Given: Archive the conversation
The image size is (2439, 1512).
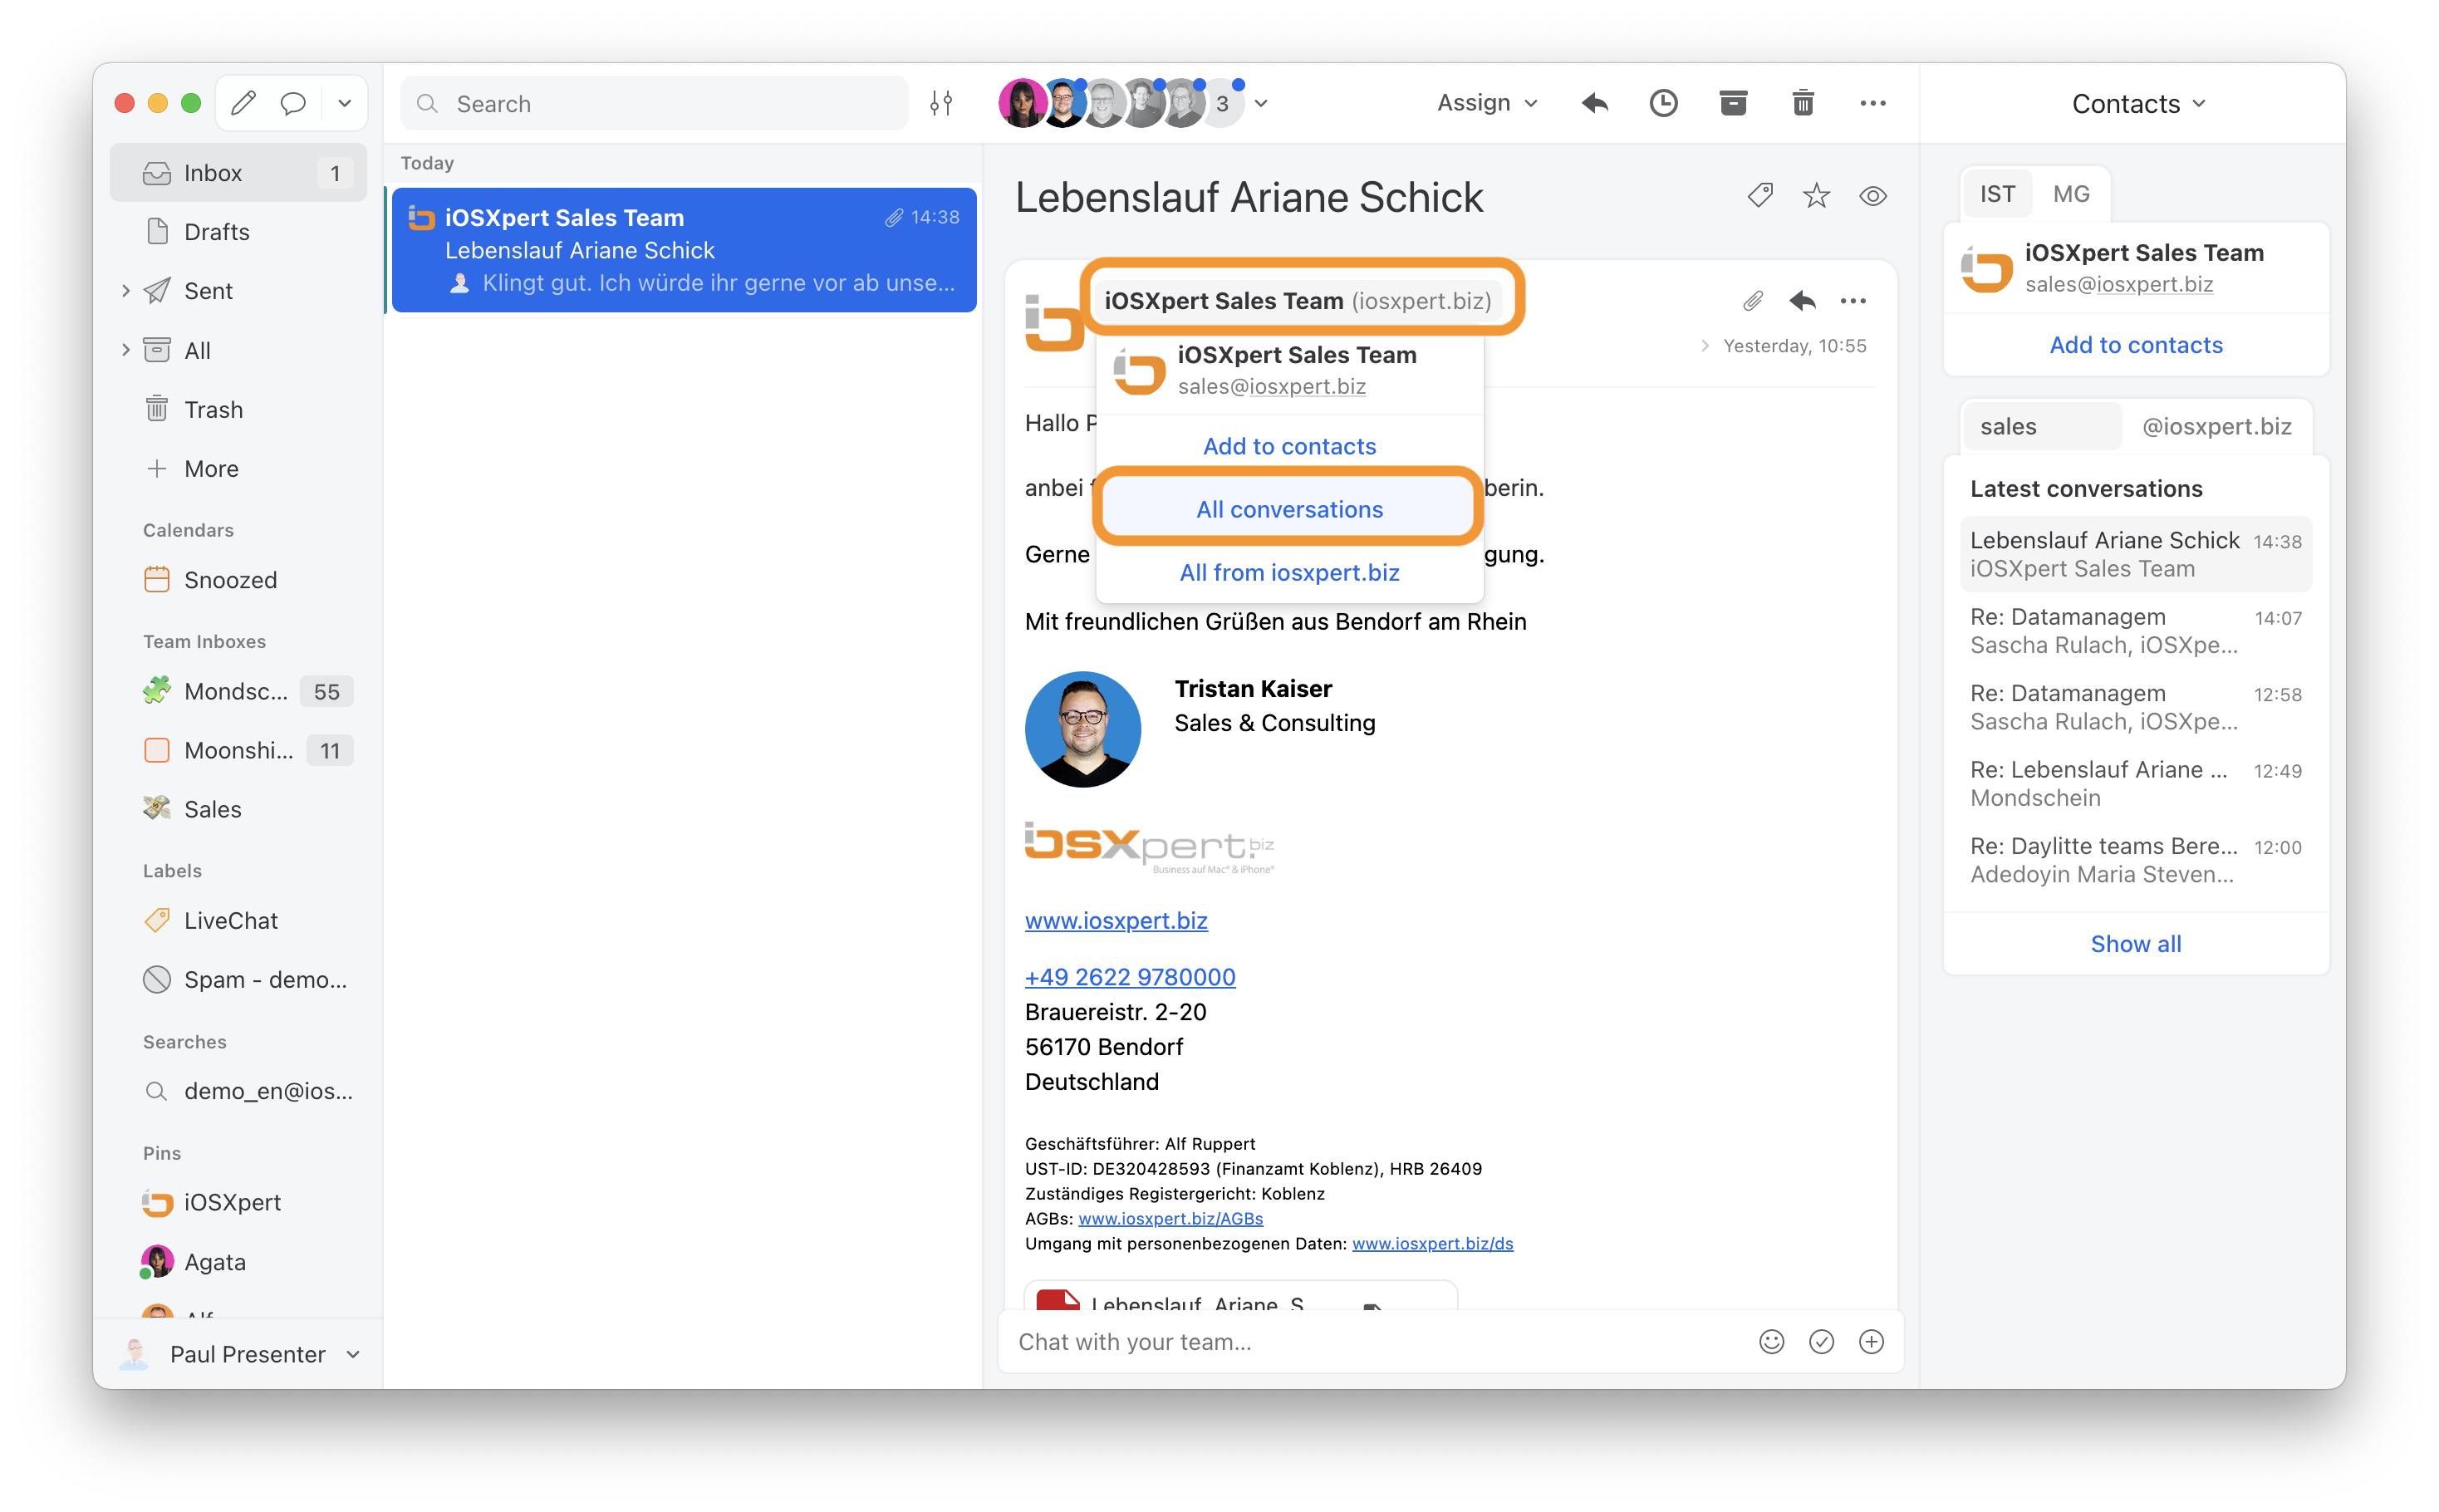Looking at the screenshot, I should pyautogui.click(x=1733, y=103).
